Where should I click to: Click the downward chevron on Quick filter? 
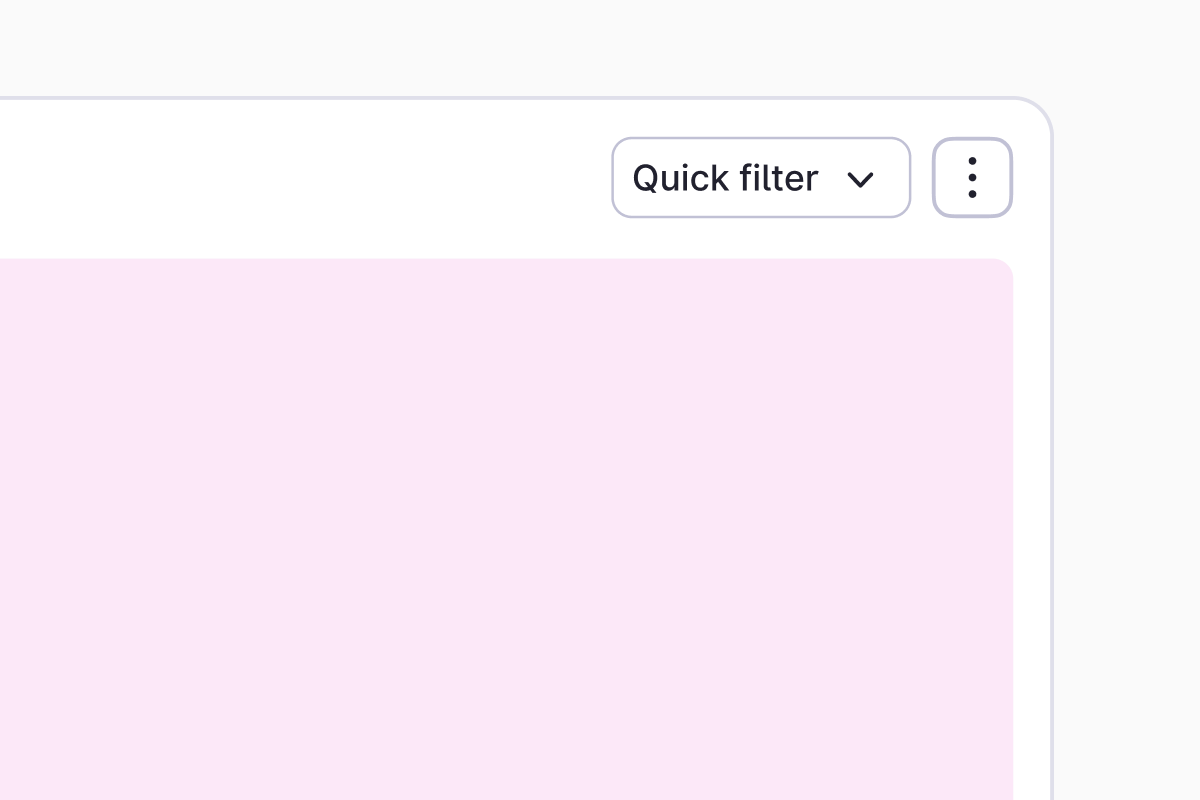click(x=861, y=180)
